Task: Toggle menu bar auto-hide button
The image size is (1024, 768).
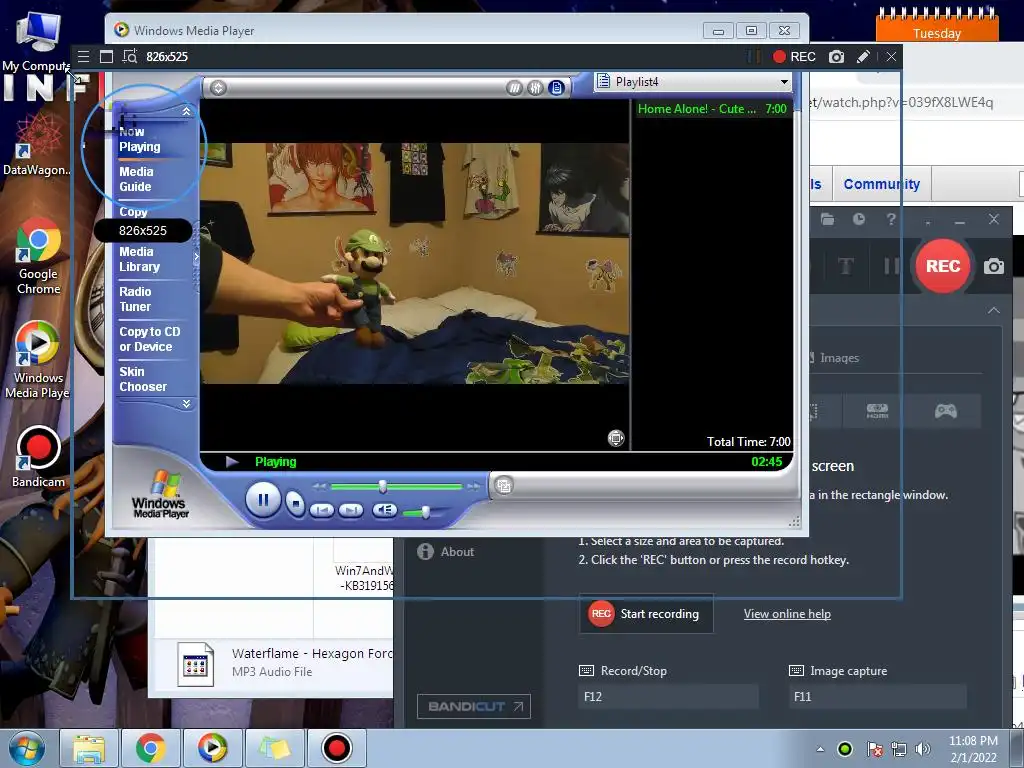Action: coord(218,88)
